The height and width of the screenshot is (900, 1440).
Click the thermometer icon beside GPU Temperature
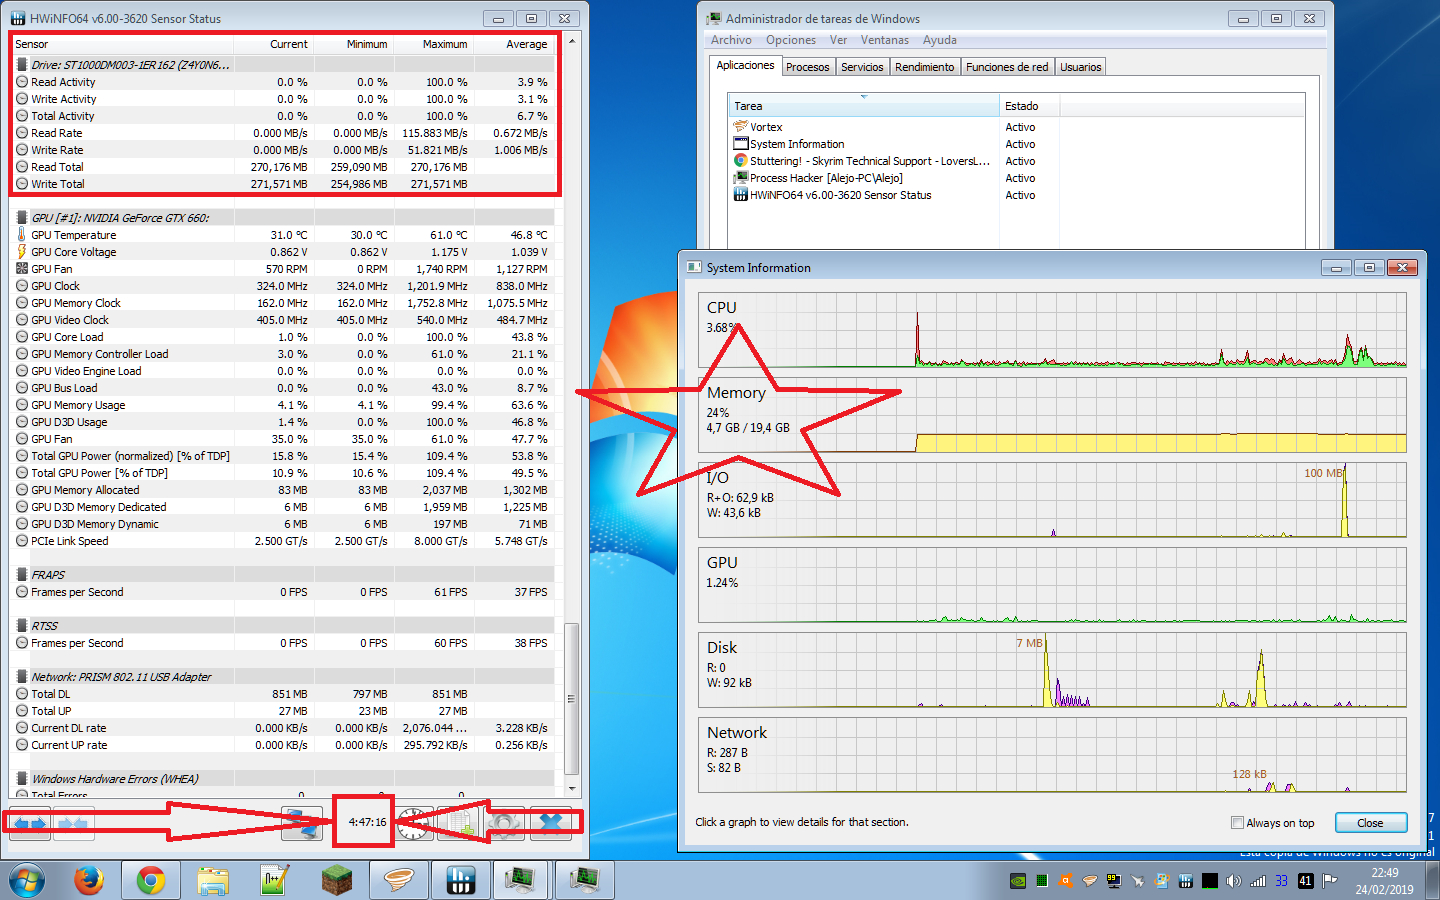pyautogui.click(x=22, y=235)
